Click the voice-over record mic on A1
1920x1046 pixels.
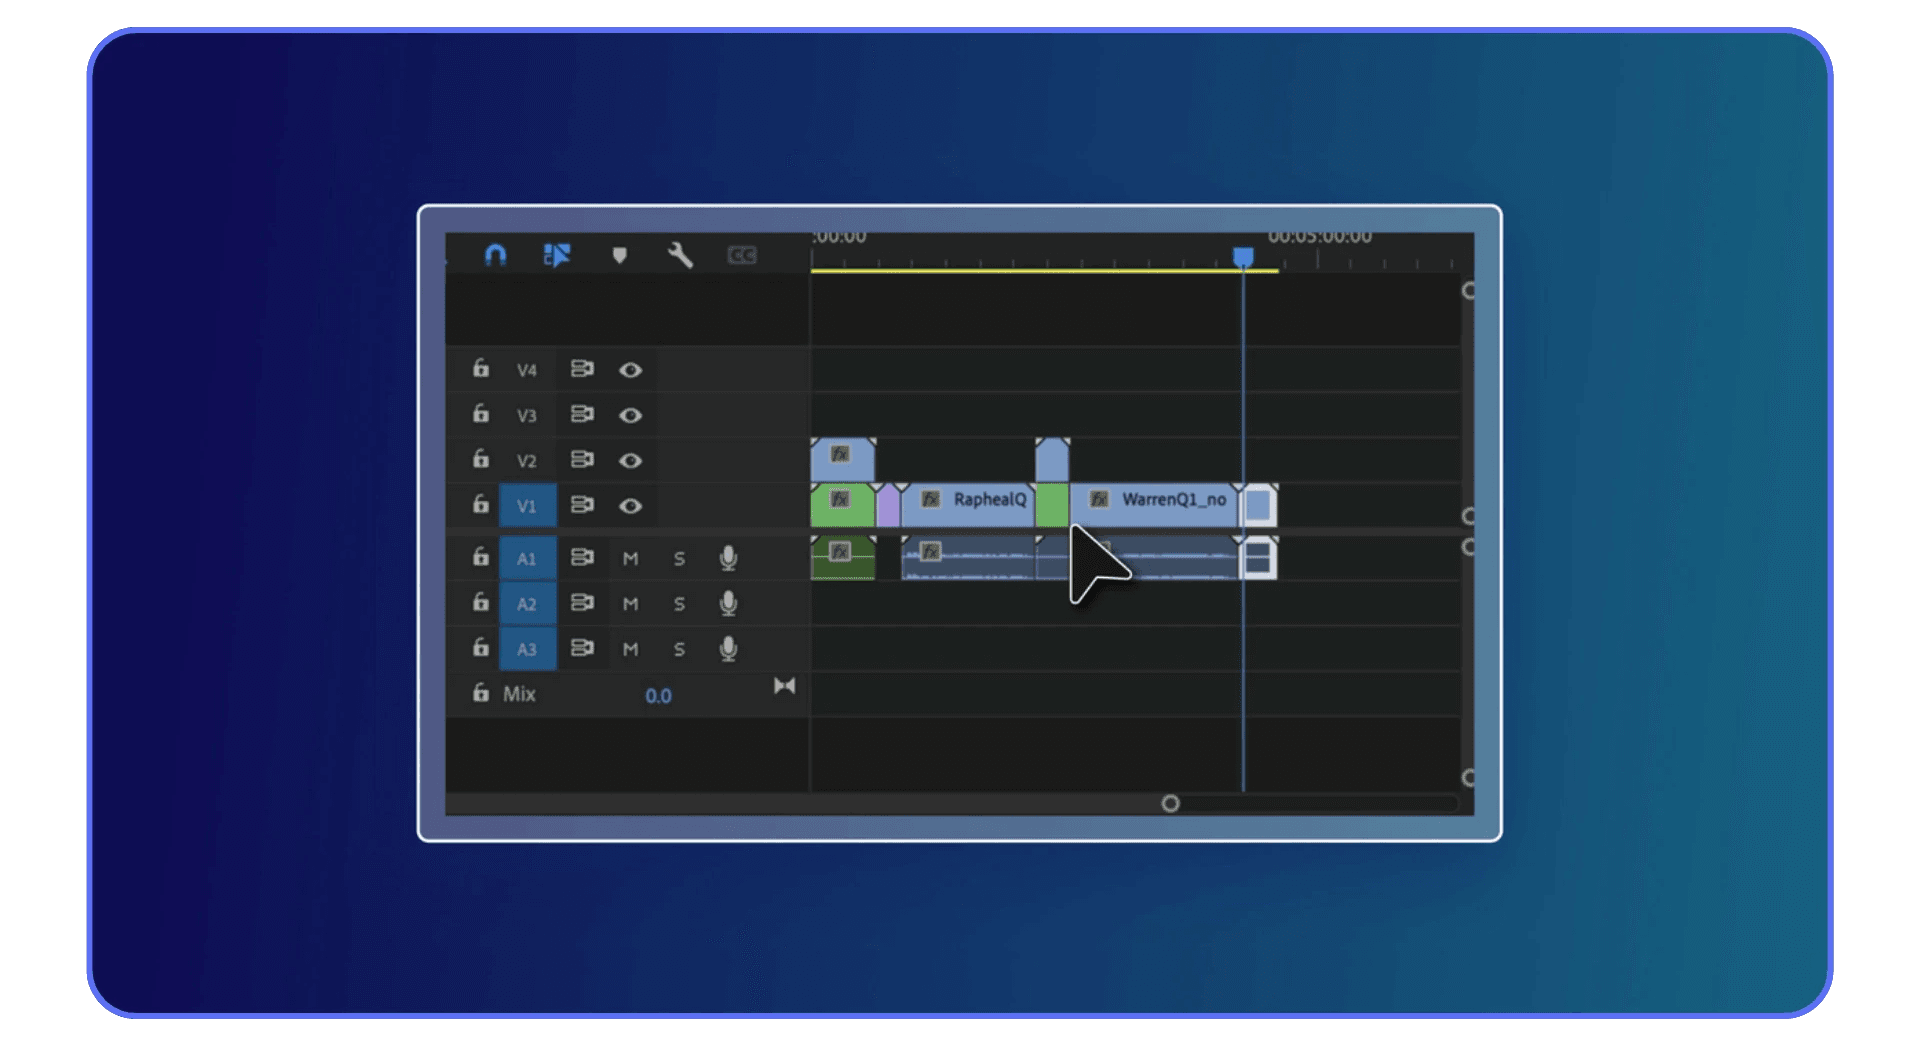(728, 558)
